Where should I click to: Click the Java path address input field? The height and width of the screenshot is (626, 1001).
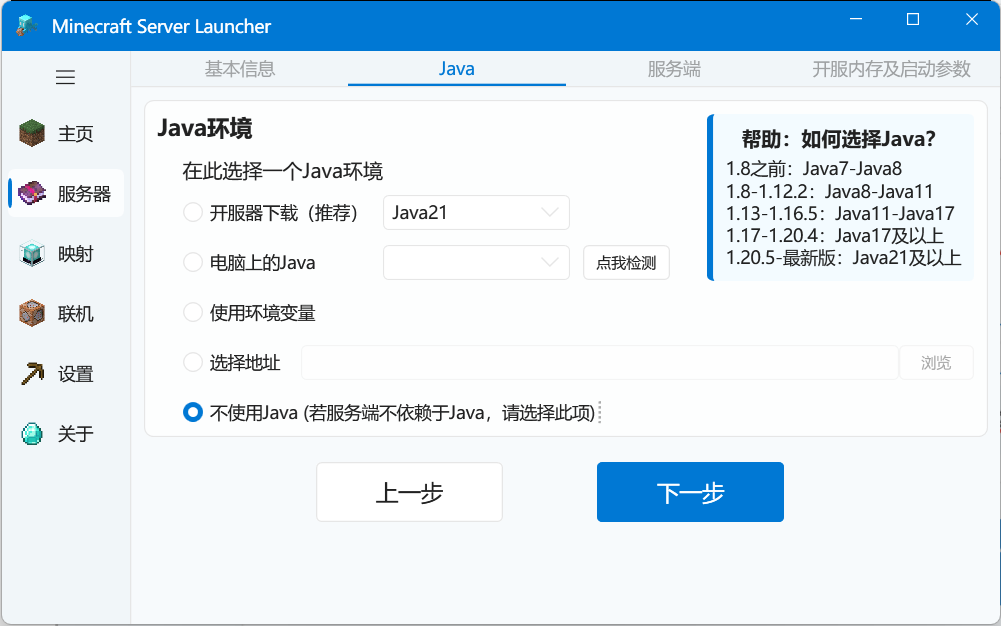(599, 363)
